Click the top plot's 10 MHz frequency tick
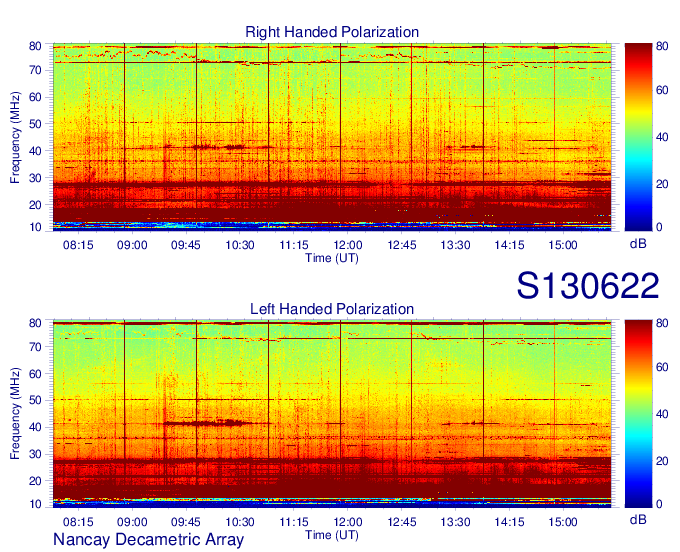 tap(35, 227)
